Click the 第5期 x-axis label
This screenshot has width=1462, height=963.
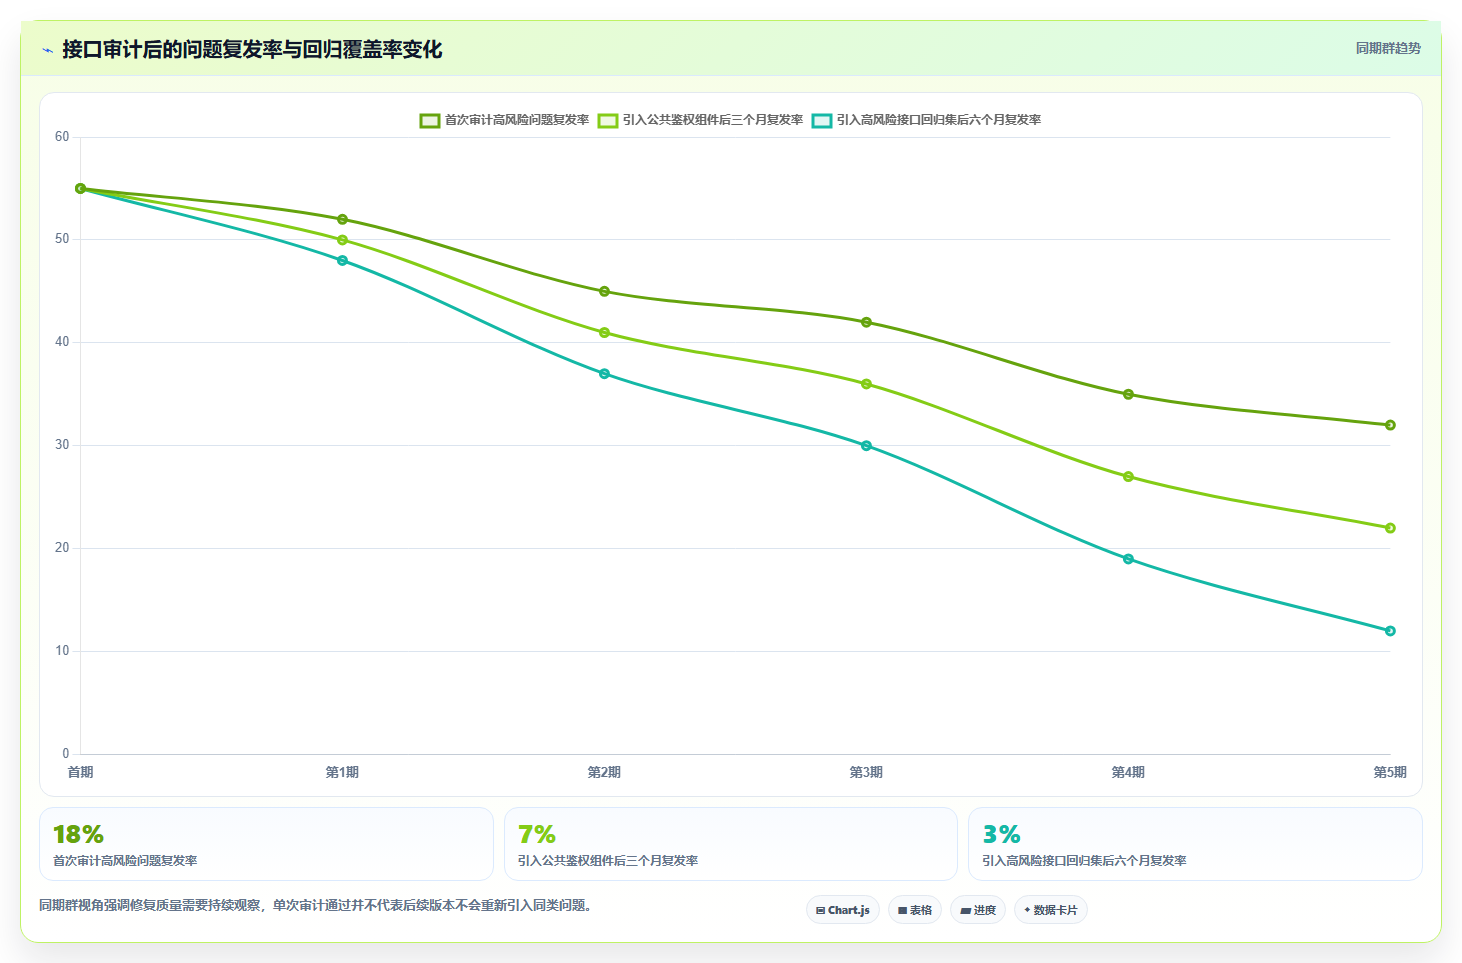(1390, 772)
